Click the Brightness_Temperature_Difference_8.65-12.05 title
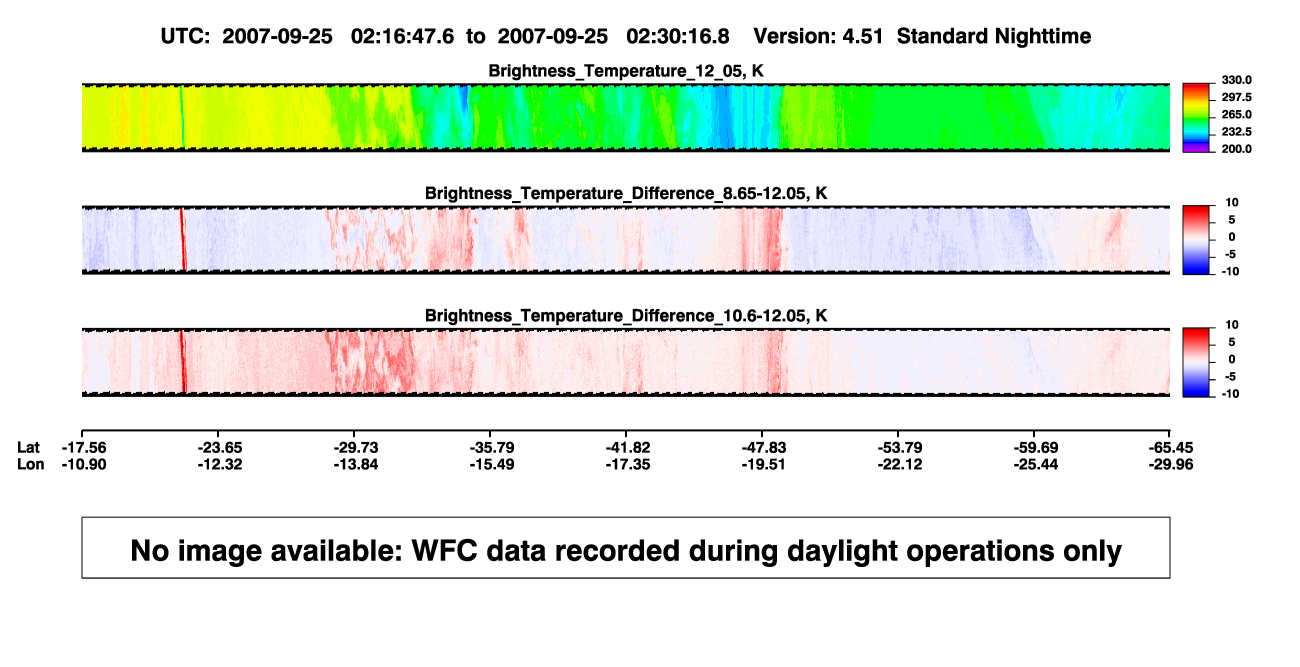The width and height of the screenshot is (1300, 667). pyautogui.click(x=626, y=193)
